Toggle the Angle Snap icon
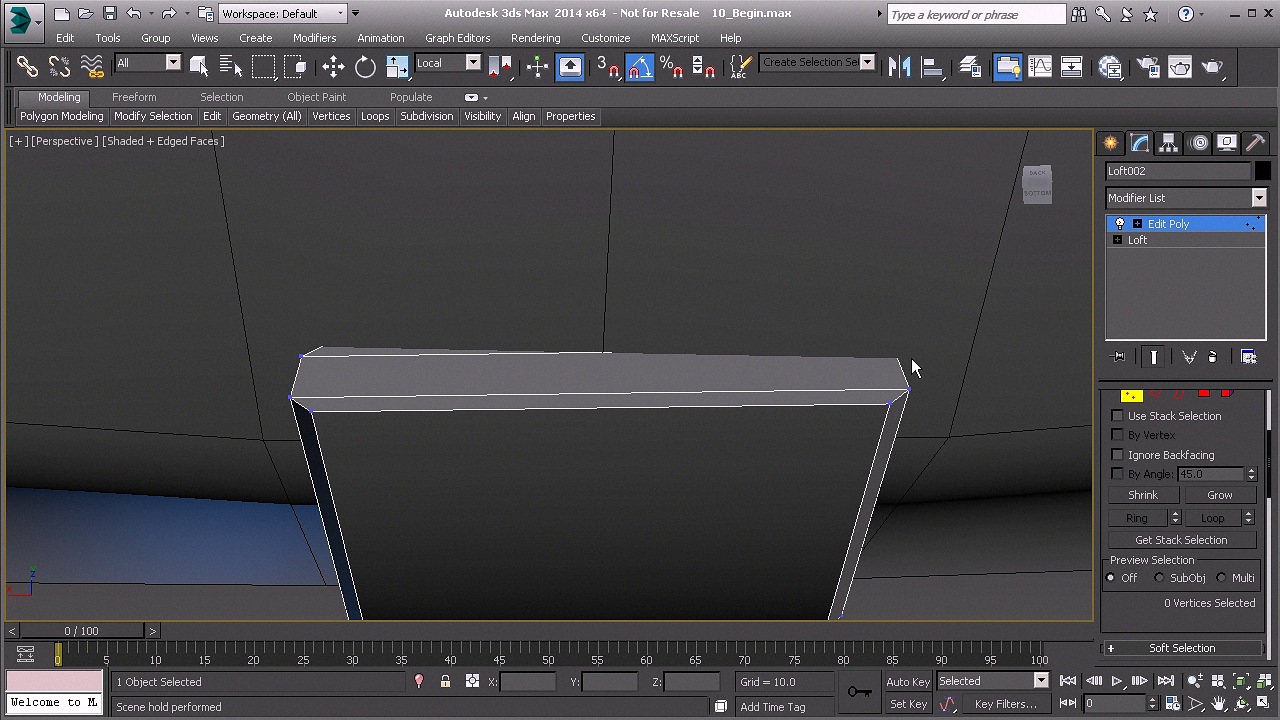 click(x=640, y=67)
